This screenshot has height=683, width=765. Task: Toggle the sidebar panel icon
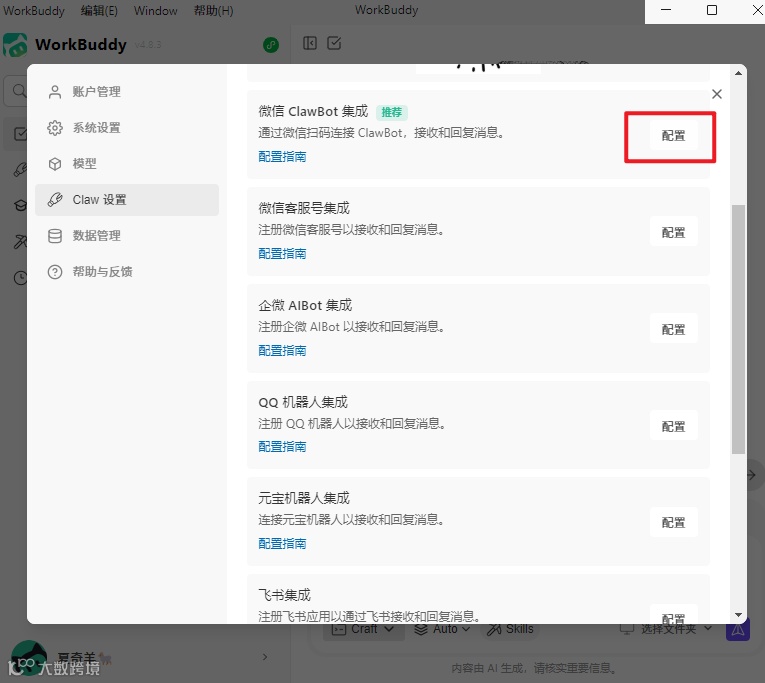point(310,43)
